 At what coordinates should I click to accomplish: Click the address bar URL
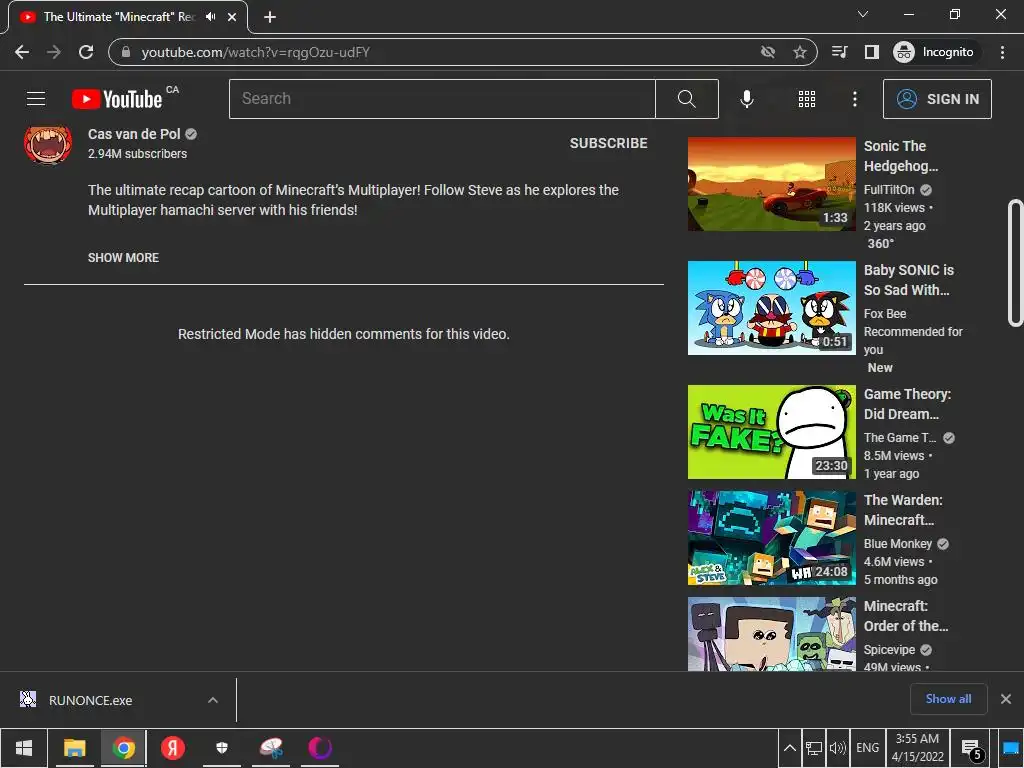pos(255,52)
